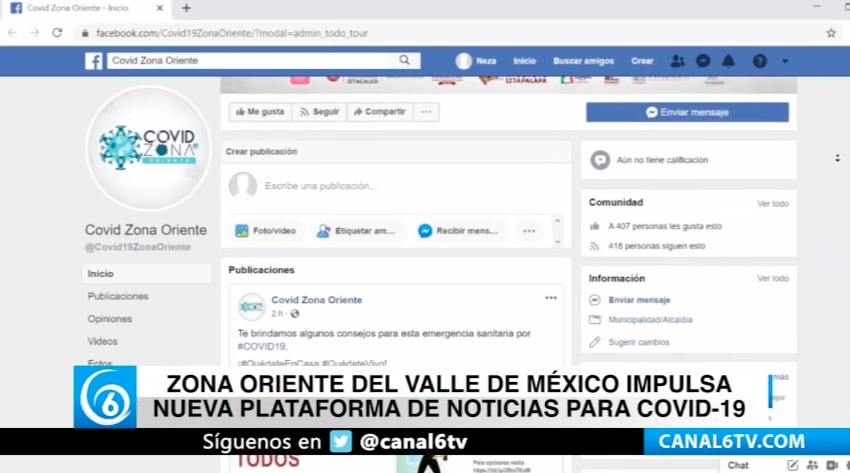Image resolution: width=850 pixels, height=473 pixels.
Task: Click 'A 407 personas les gusta esto'
Action: [665, 226]
